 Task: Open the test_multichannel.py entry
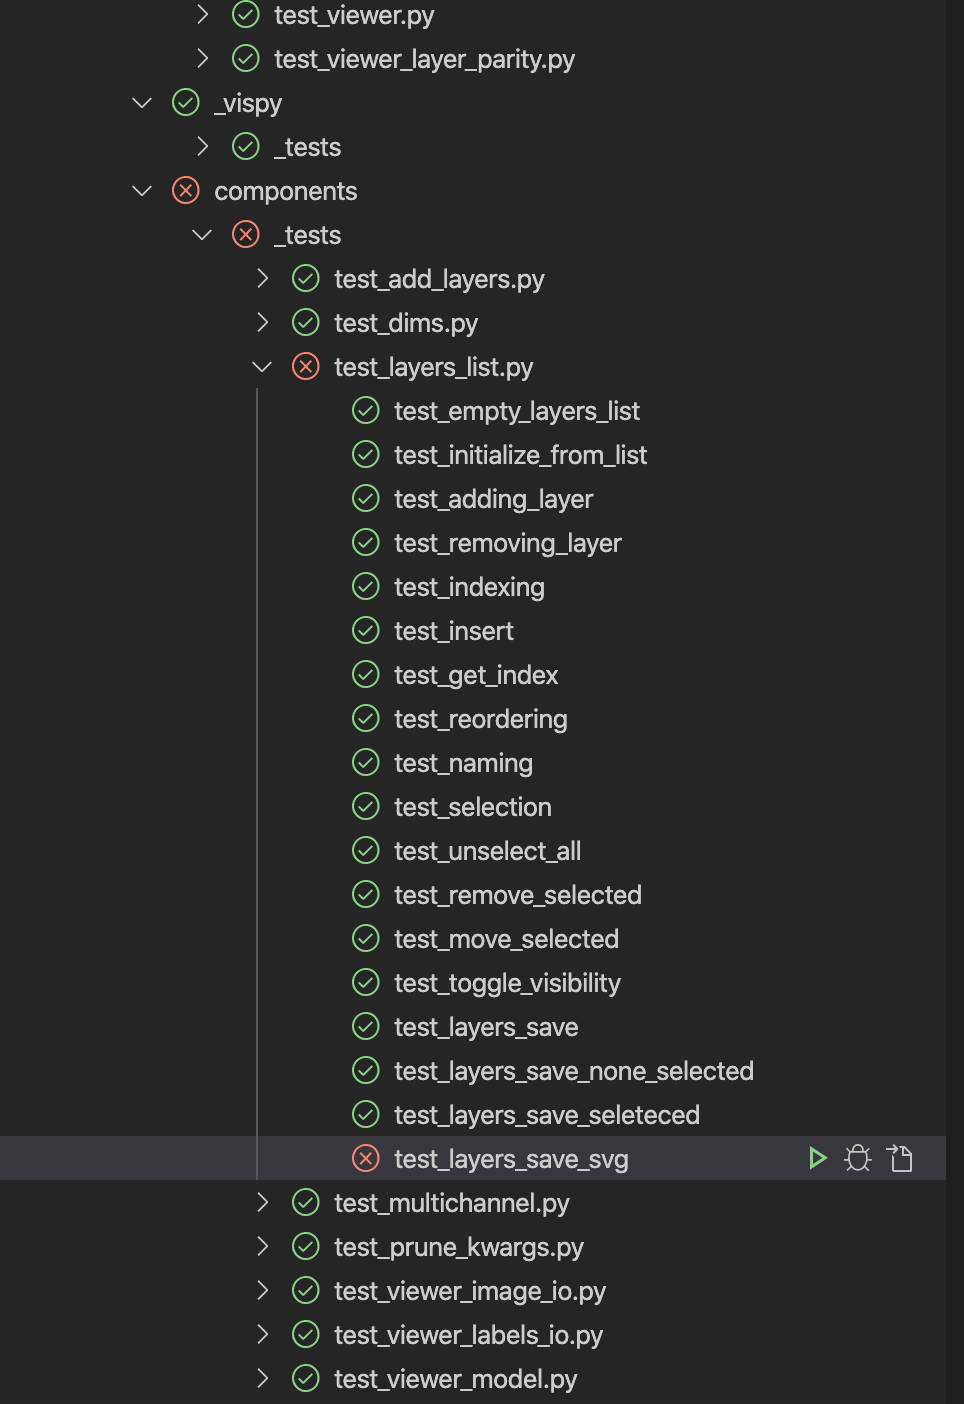tap(451, 1202)
